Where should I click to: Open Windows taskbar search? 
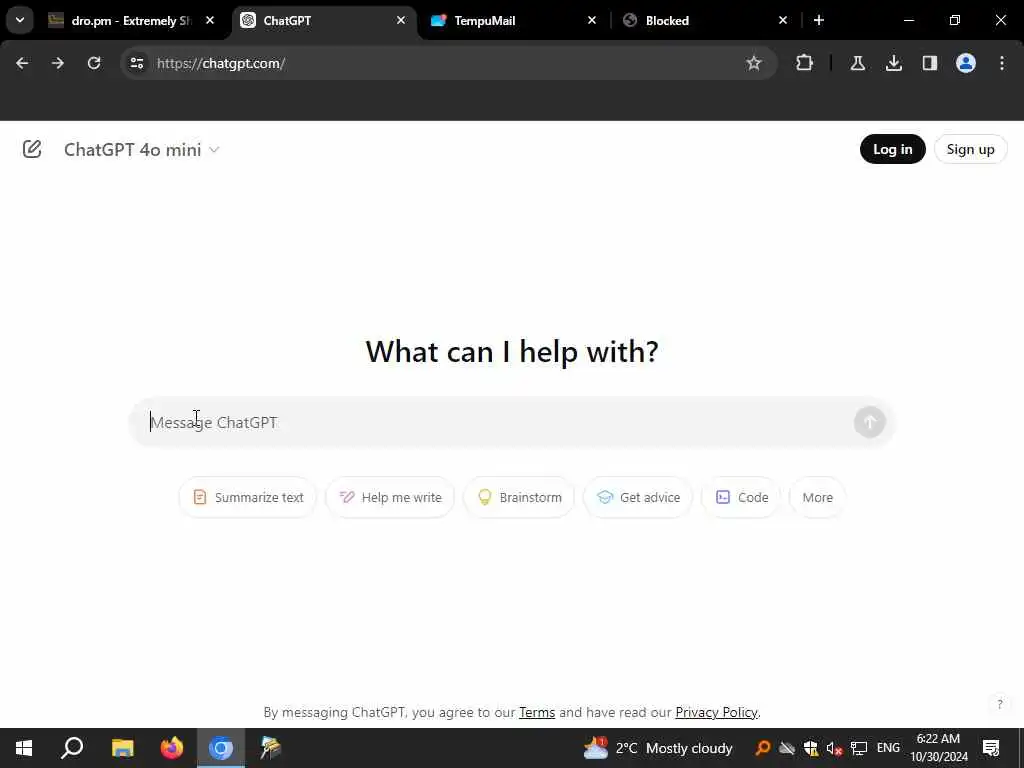click(72, 748)
